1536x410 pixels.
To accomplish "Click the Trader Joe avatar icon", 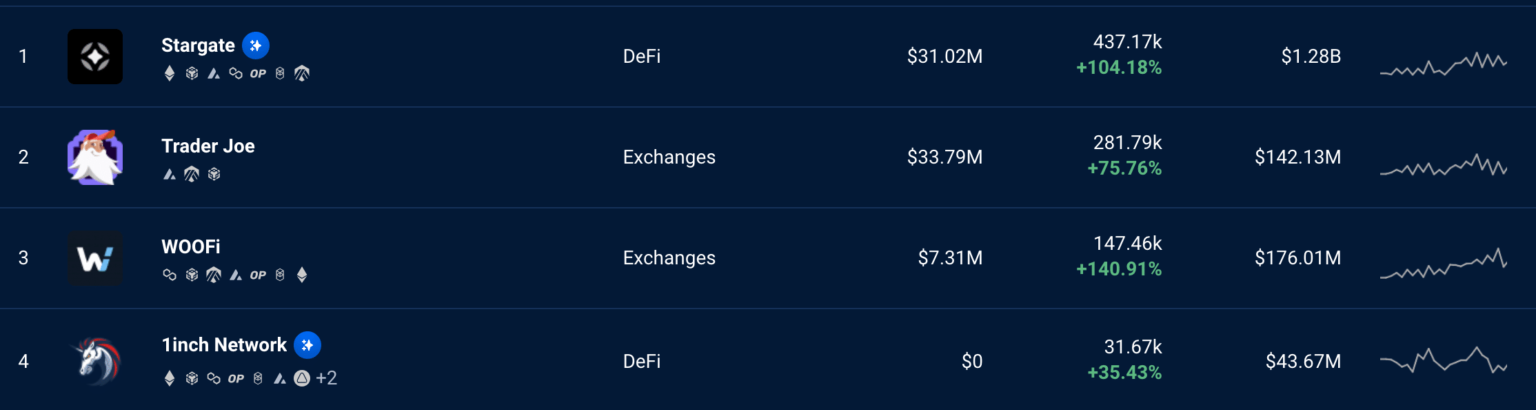I will tap(95, 157).
